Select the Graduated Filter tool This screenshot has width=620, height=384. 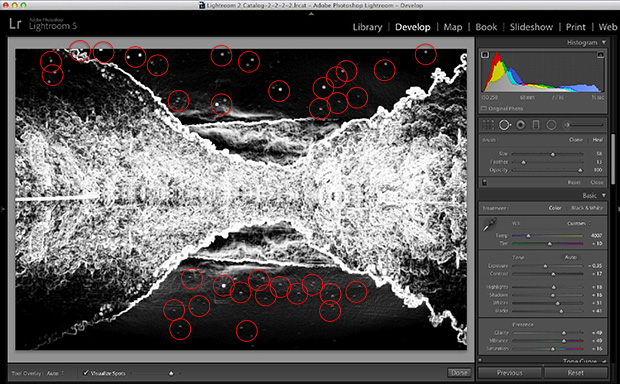click(x=536, y=125)
